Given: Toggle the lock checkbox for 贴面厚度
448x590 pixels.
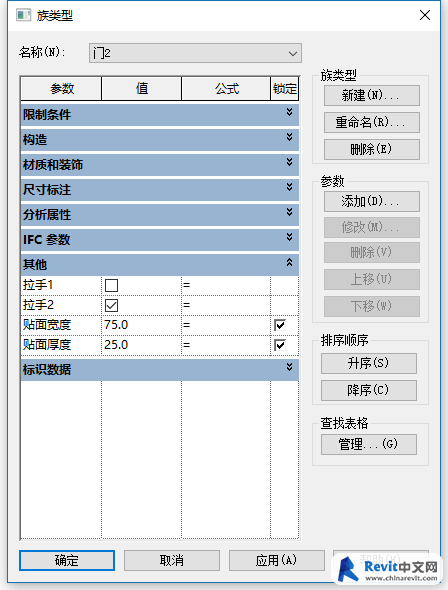Looking at the screenshot, I should [280, 345].
